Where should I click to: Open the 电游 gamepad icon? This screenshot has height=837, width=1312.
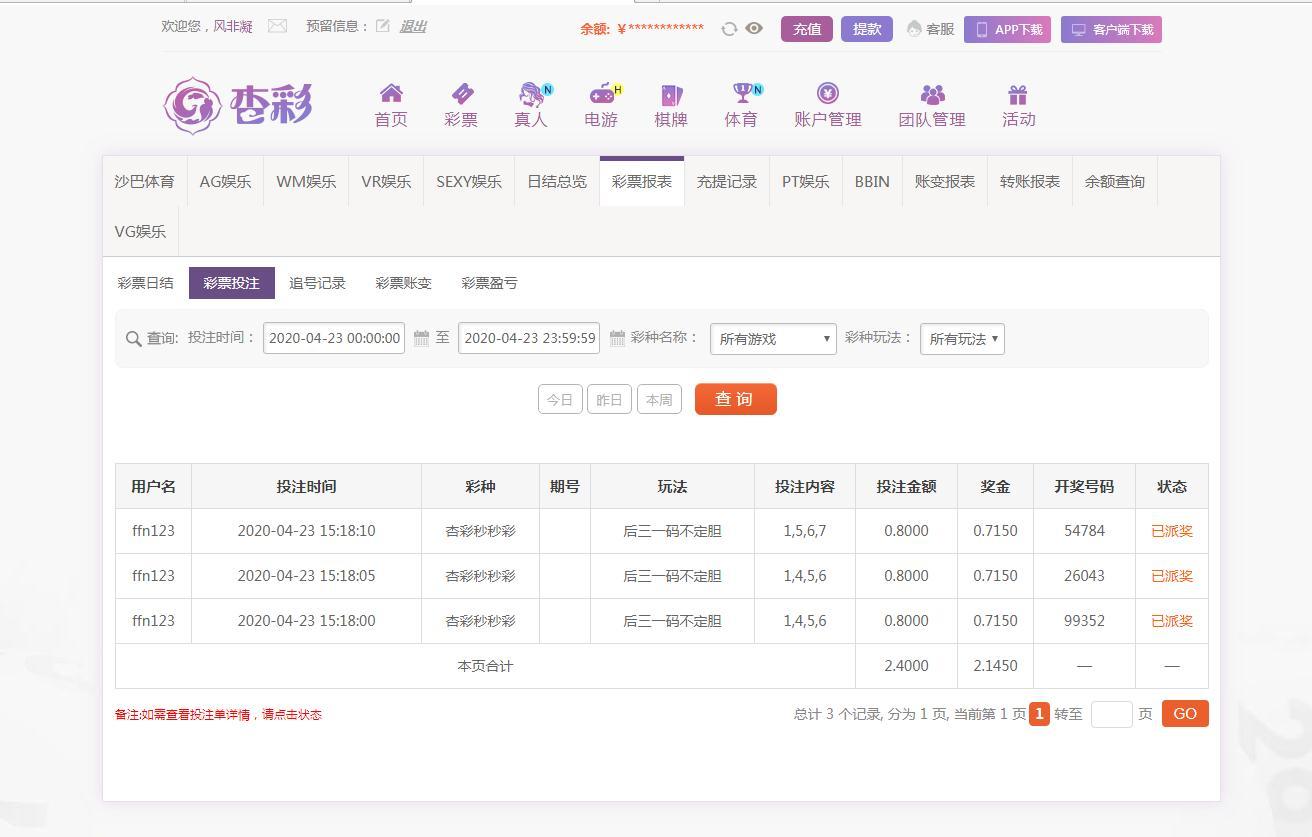point(602,94)
